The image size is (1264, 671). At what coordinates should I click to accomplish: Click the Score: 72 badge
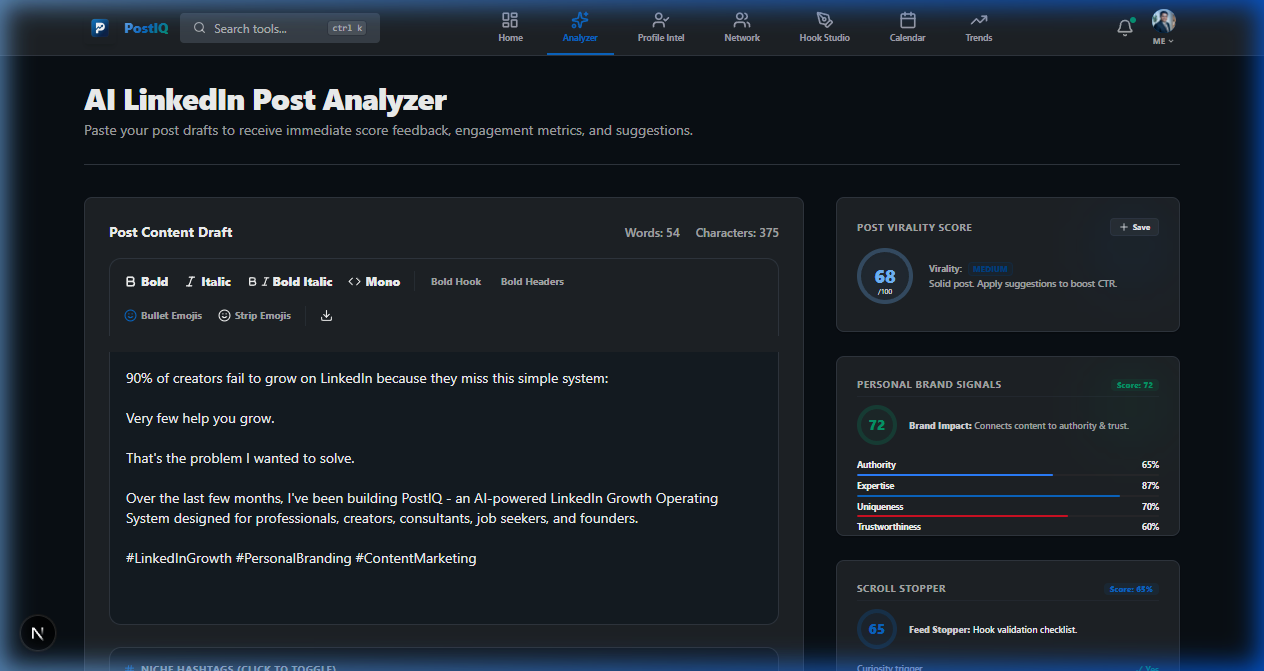(1134, 385)
